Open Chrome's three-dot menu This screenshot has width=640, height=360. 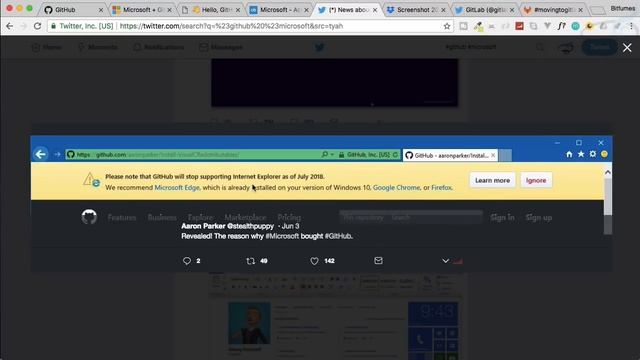tap(631, 26)
